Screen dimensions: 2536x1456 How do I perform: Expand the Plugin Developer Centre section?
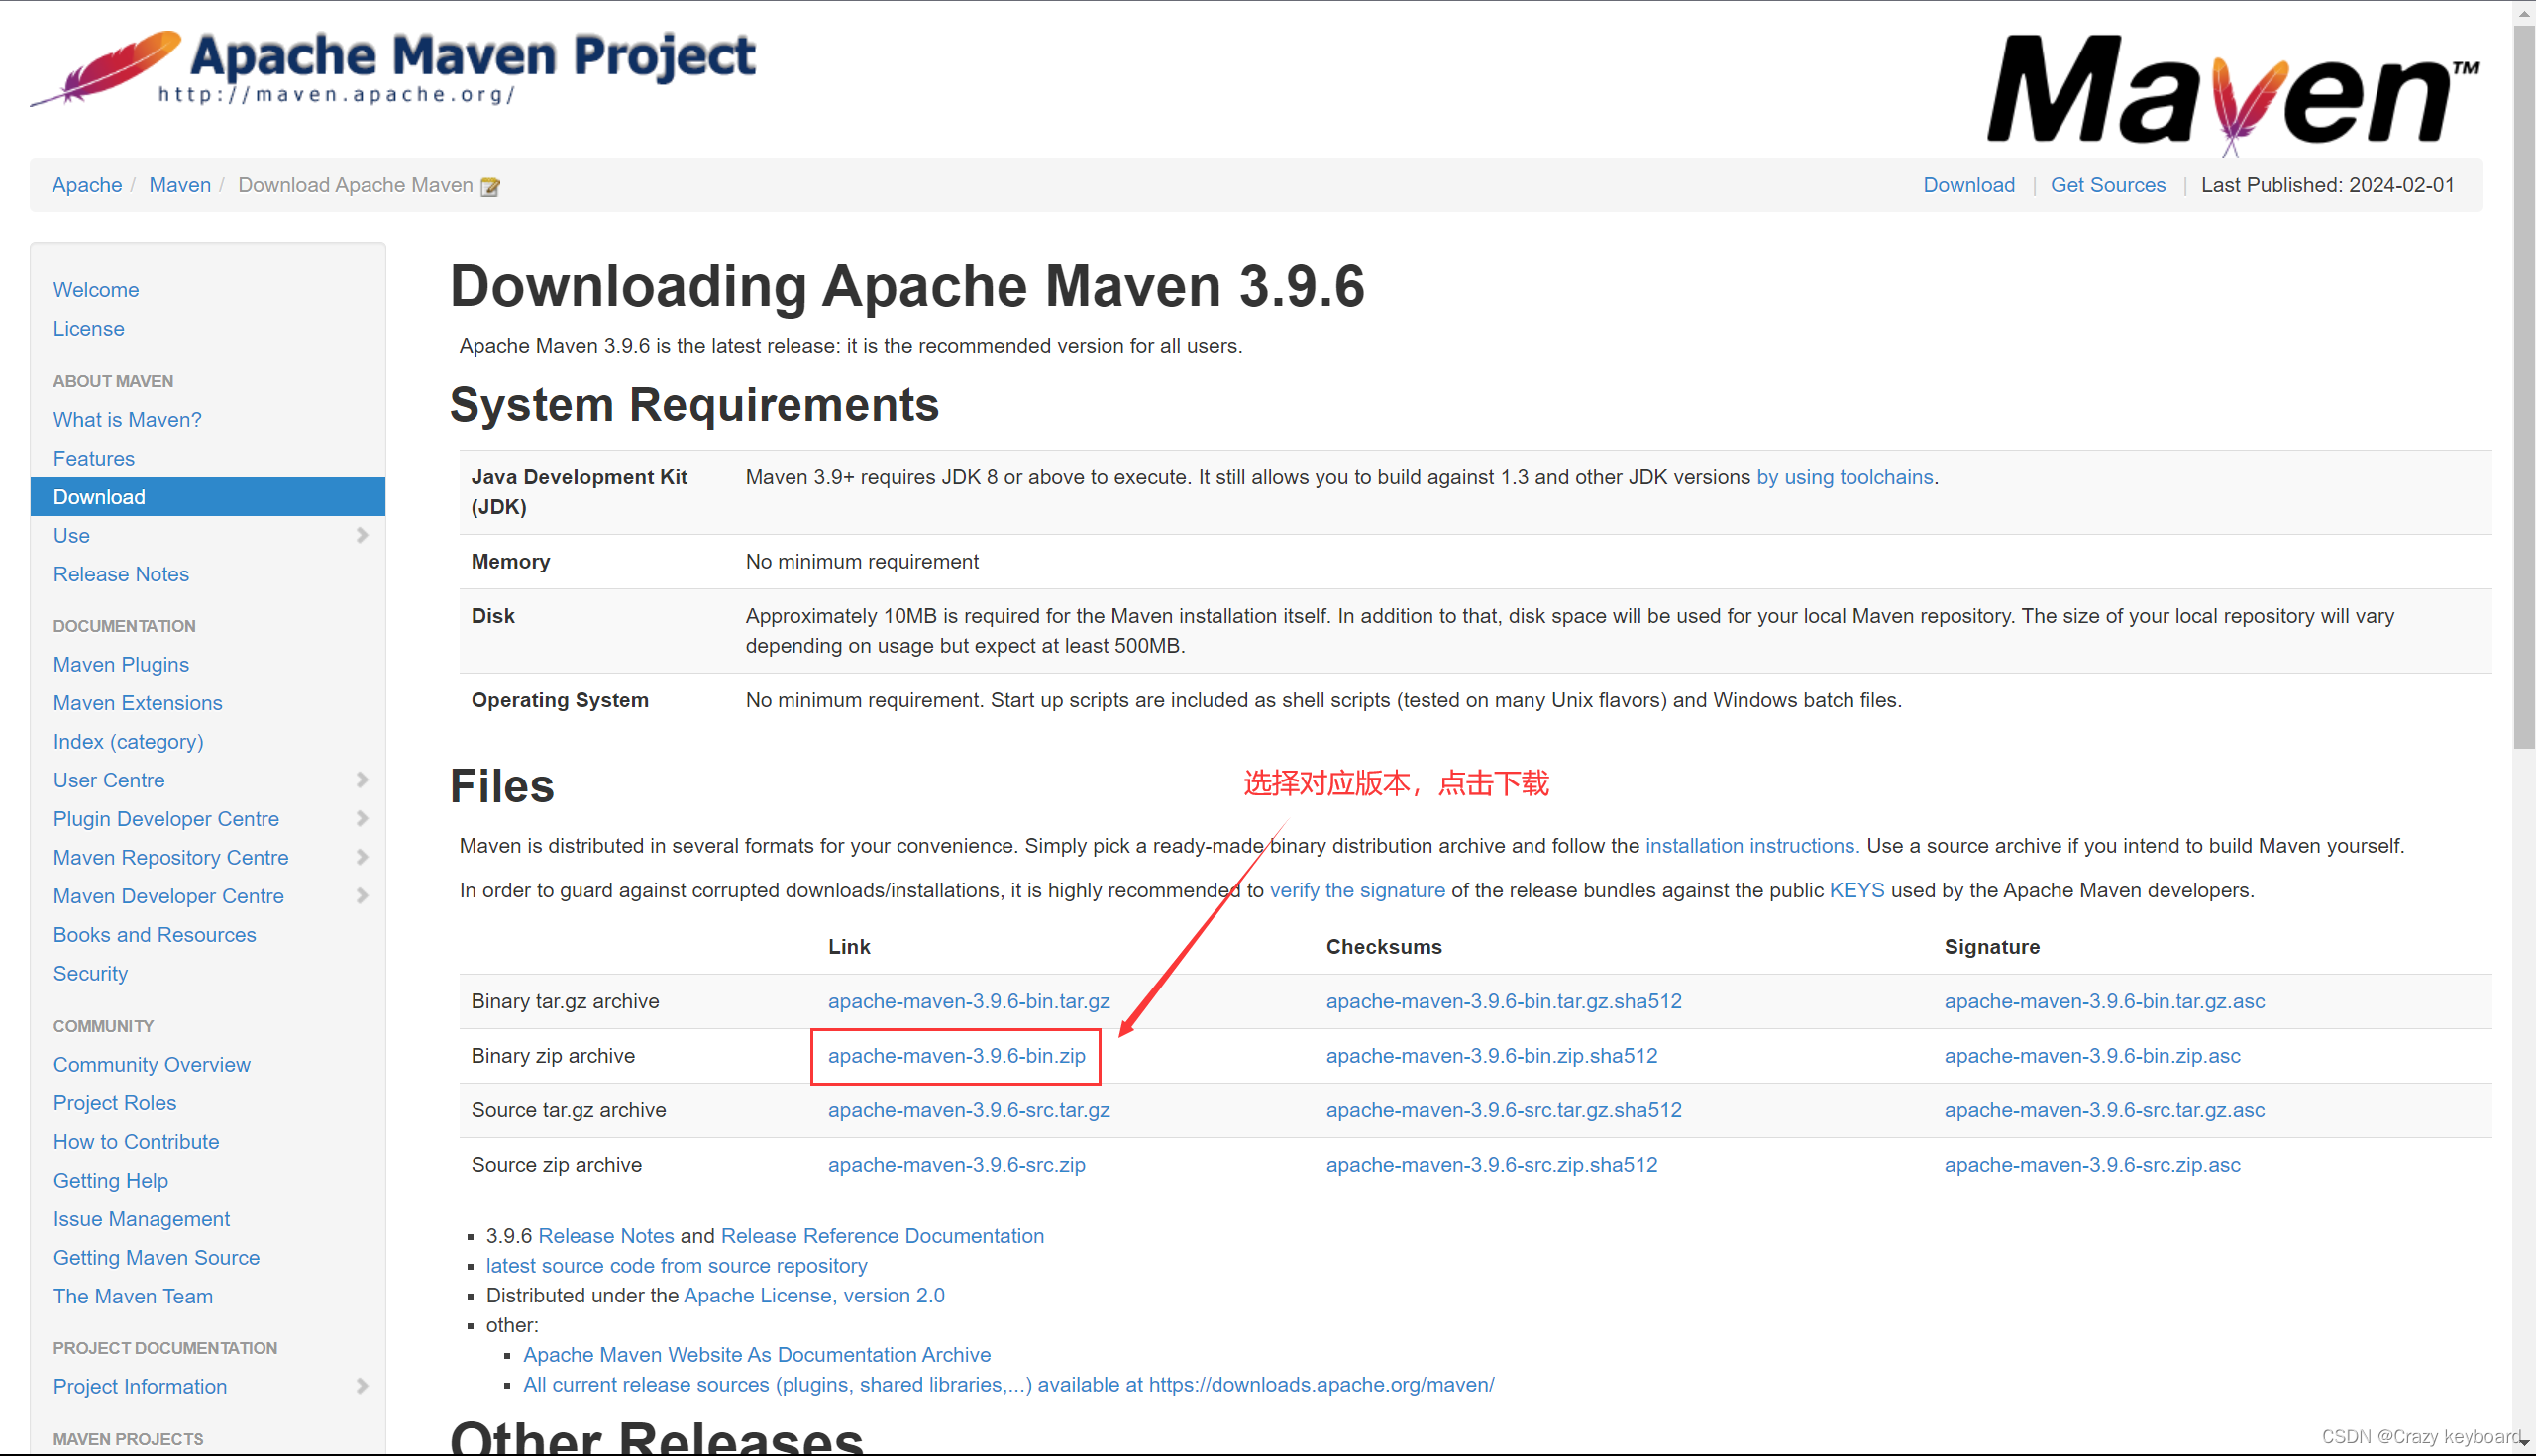[362, 818]
